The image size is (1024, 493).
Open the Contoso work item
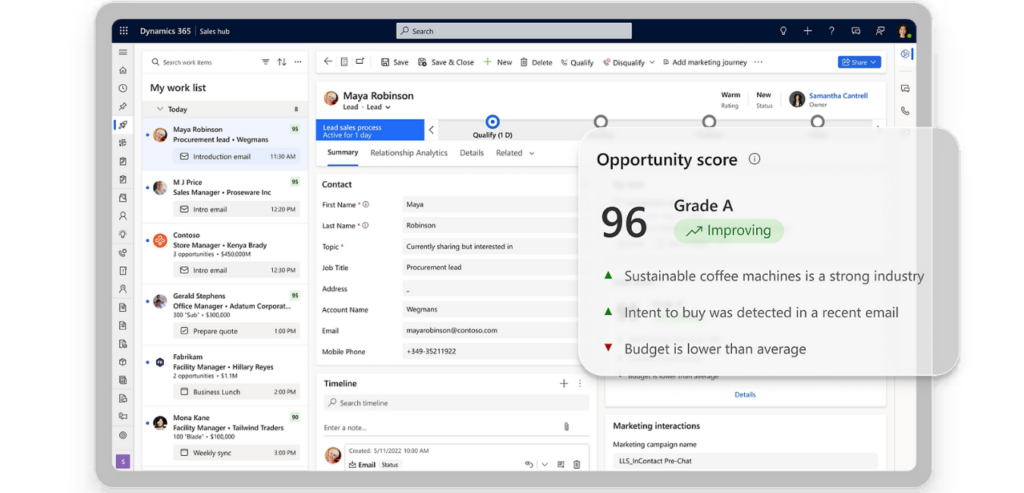pyautogui.click(x=225, y=254)
